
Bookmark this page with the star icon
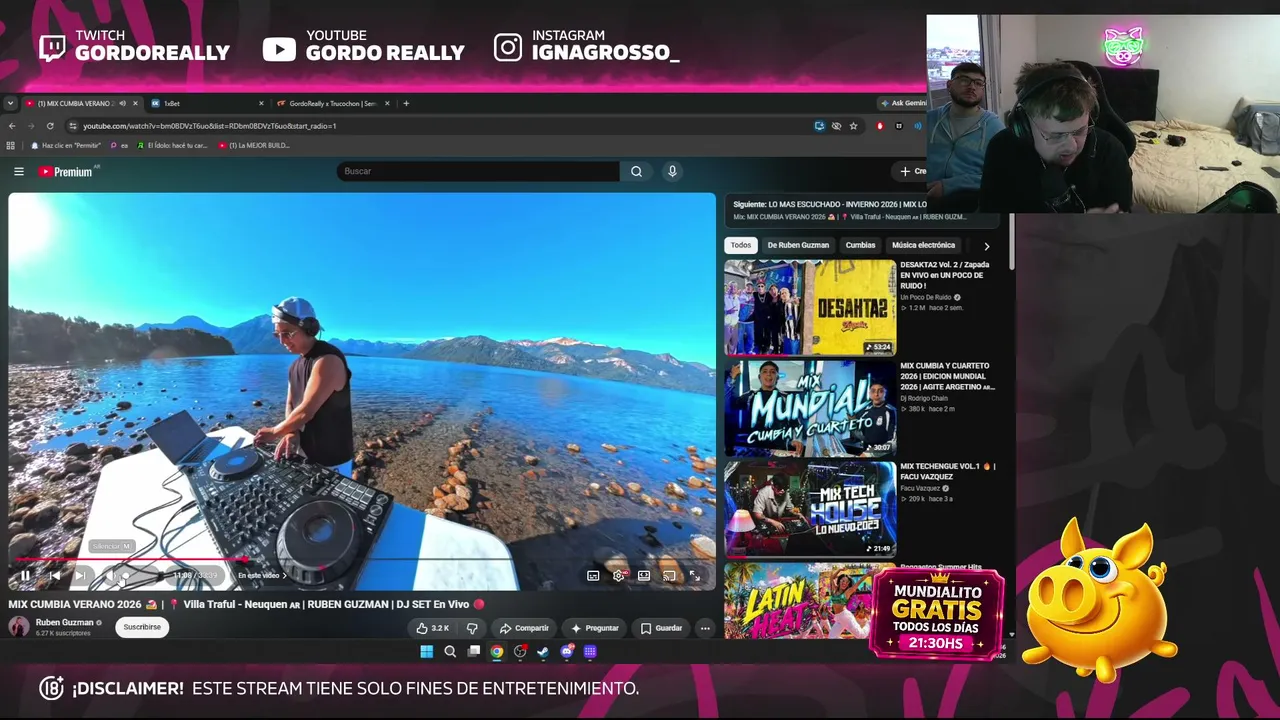point(853,126)
